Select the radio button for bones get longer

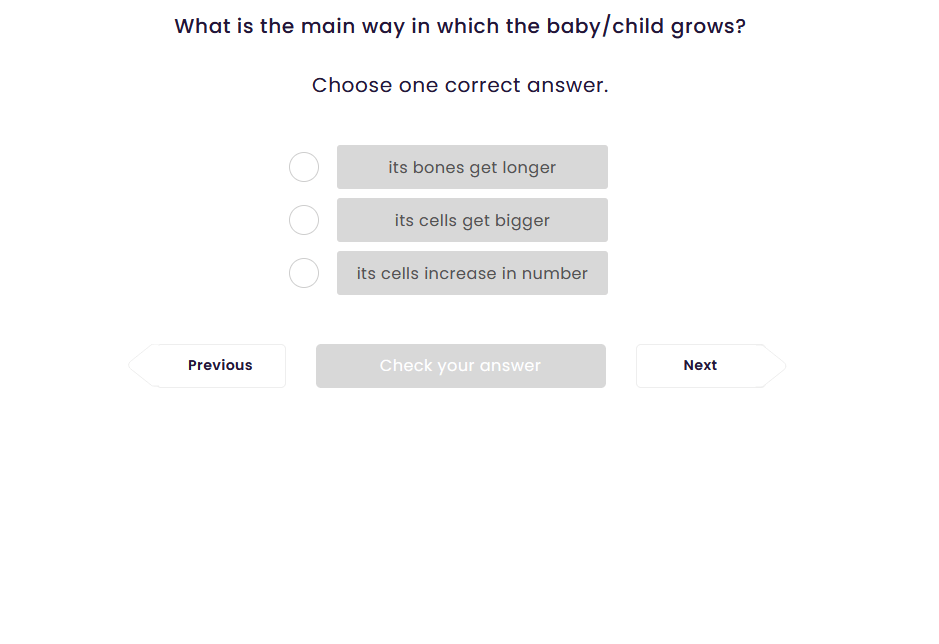point(304,167)
